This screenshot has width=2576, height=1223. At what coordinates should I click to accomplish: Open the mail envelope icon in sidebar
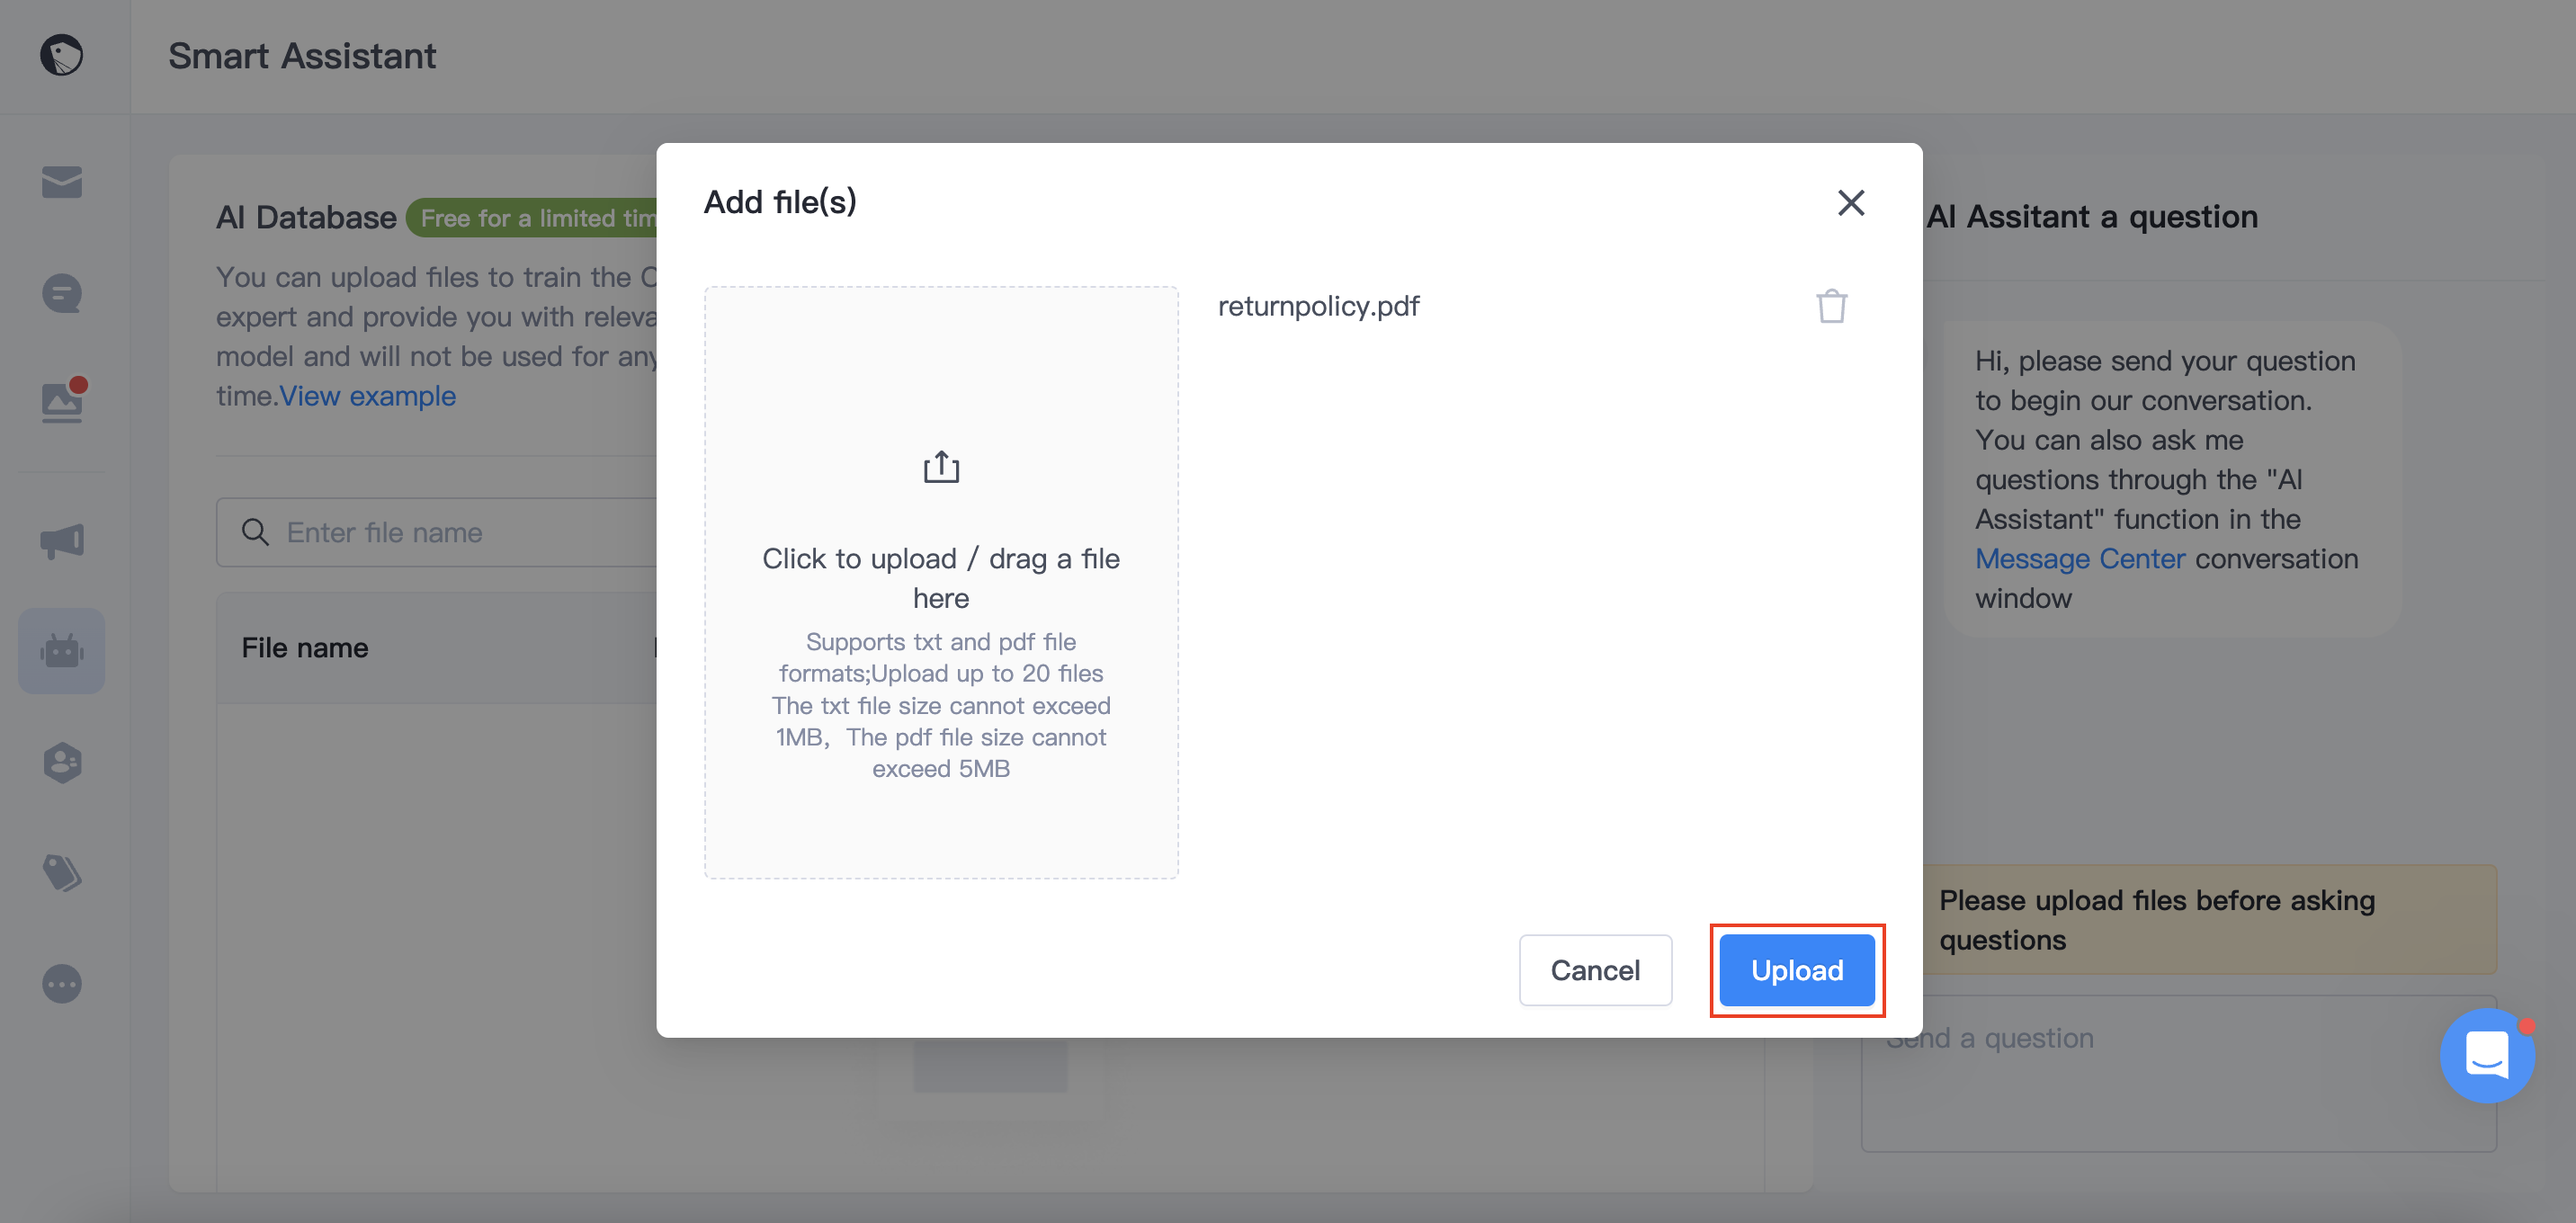(x=62, y=182)
